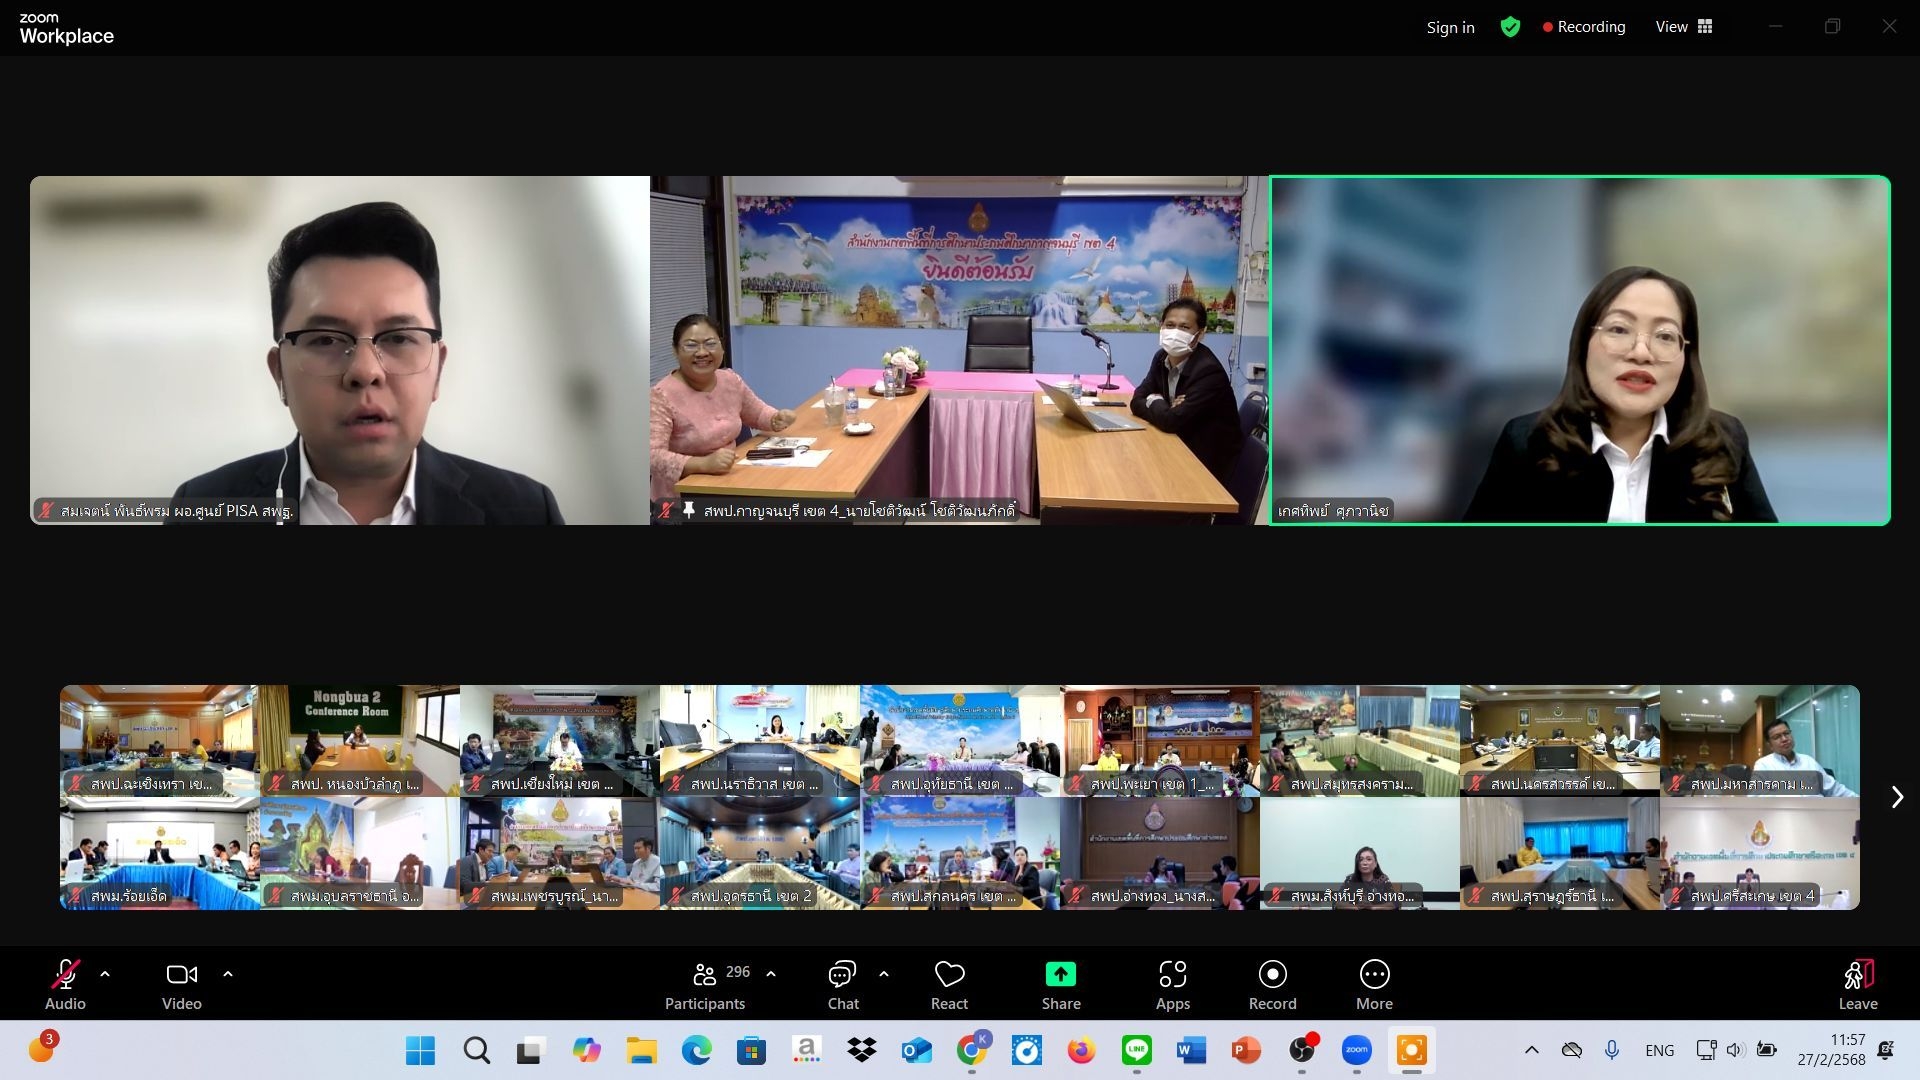Open Firefox from the taskbar
1920x1080 pixels.
[x=1081, y=1050]
